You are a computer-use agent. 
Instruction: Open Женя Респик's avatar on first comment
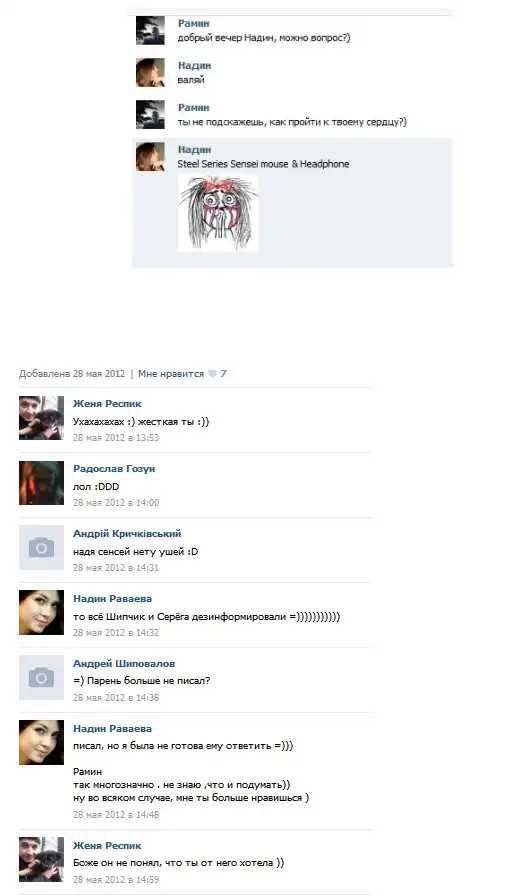41,418
